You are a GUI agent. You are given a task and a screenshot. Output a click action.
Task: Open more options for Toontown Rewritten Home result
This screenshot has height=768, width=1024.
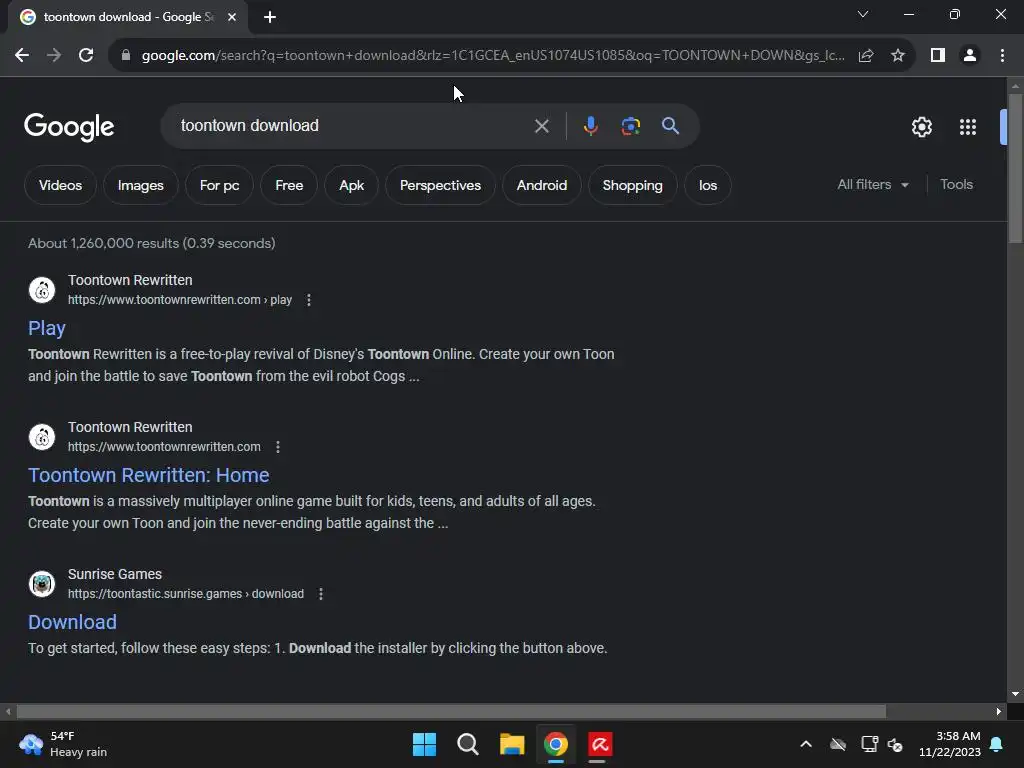(x=278, y=447)
